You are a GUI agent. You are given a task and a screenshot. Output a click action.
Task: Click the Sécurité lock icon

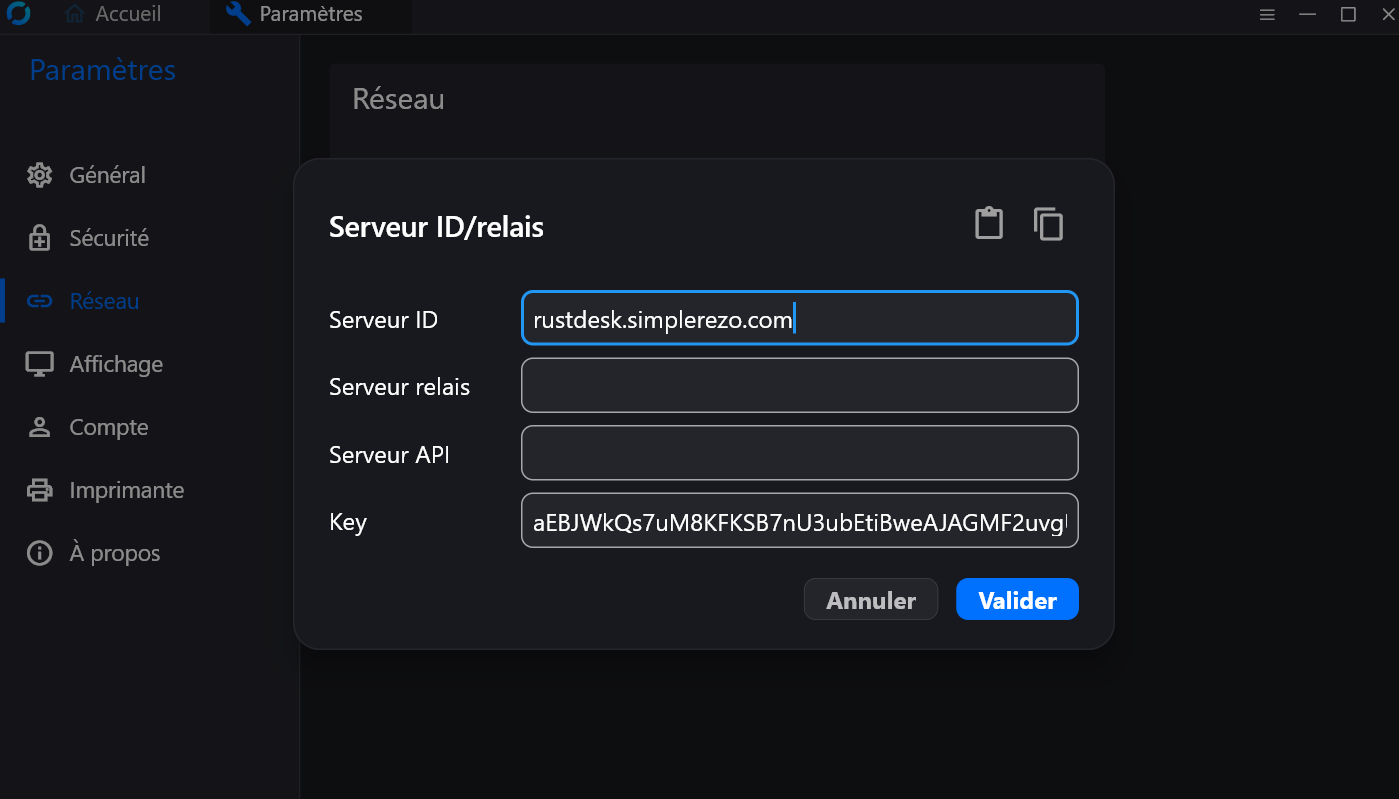(39, 238)
